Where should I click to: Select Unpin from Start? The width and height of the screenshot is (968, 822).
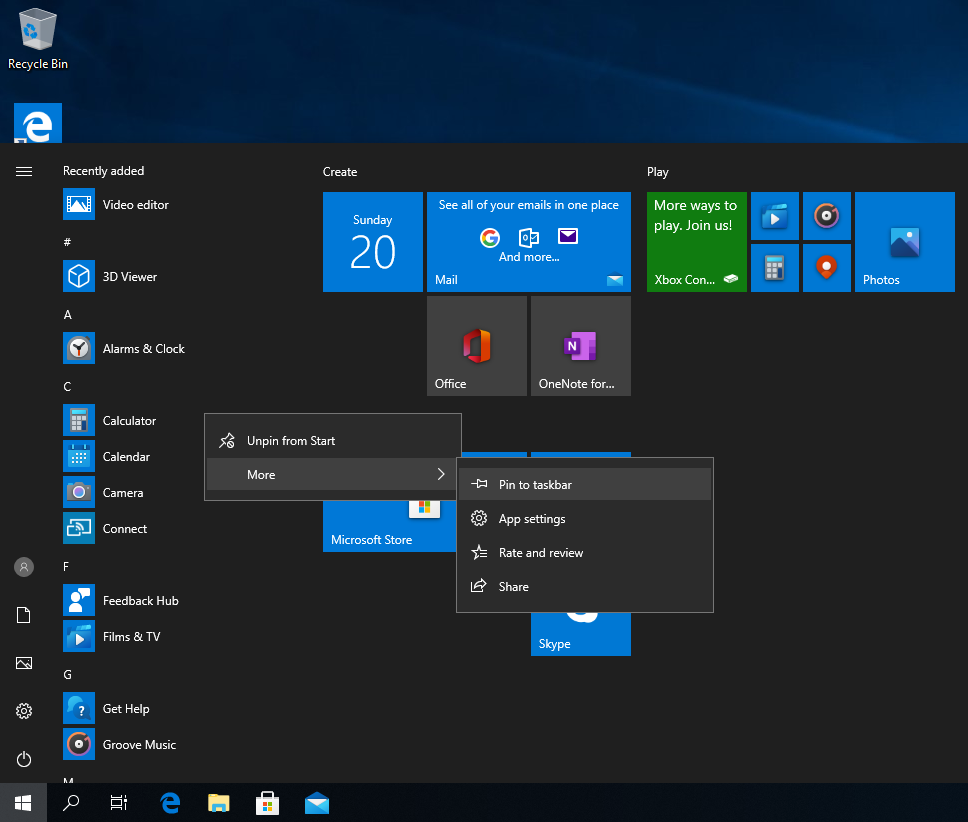[x=333, y=441]
